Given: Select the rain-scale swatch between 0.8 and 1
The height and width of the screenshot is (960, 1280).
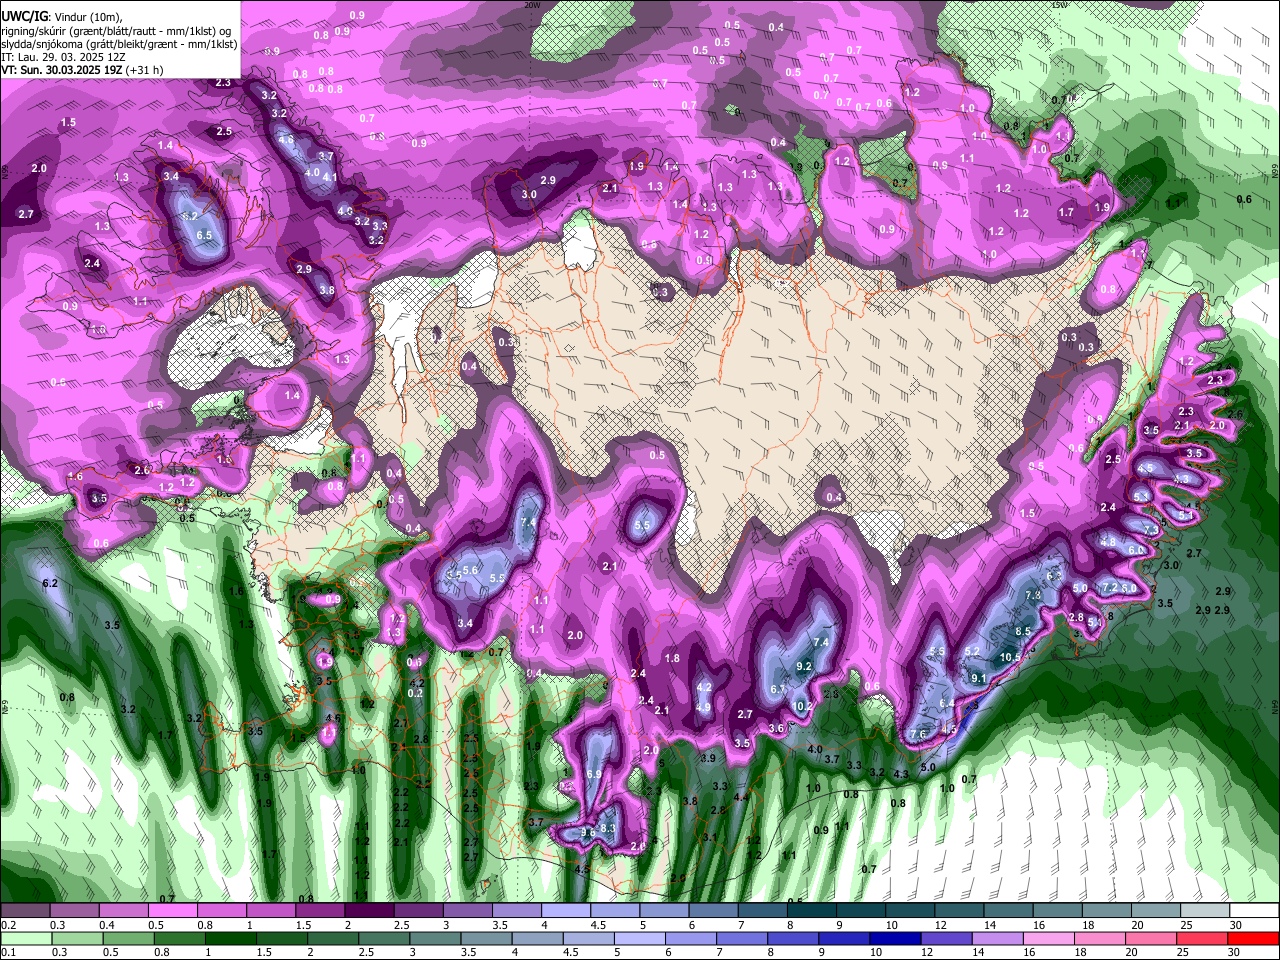Looking at the screenshot, I should click(x=179, y=938).
